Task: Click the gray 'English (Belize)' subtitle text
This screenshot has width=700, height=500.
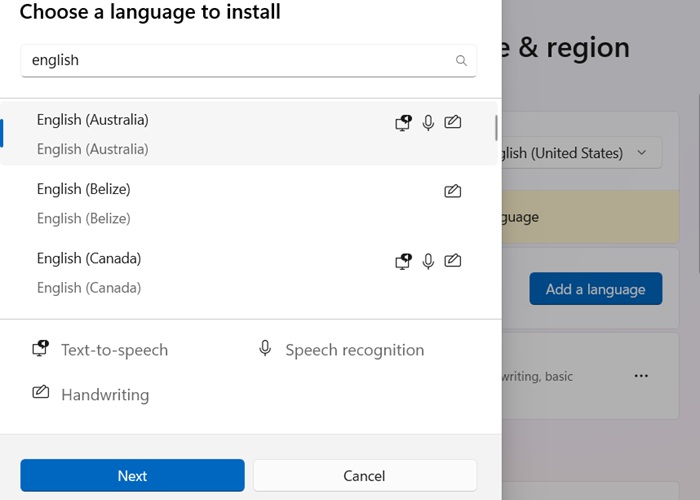Action: click(84, 218)
